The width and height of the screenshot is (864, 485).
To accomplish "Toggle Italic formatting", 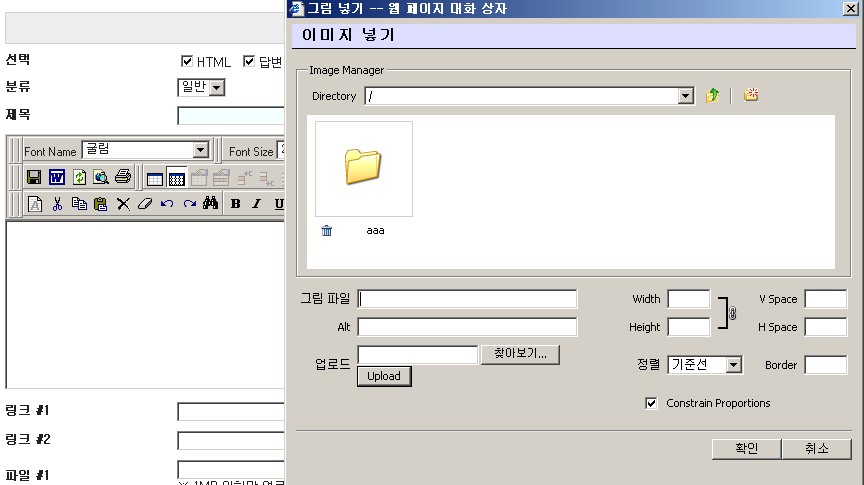I will pos(256,203).
